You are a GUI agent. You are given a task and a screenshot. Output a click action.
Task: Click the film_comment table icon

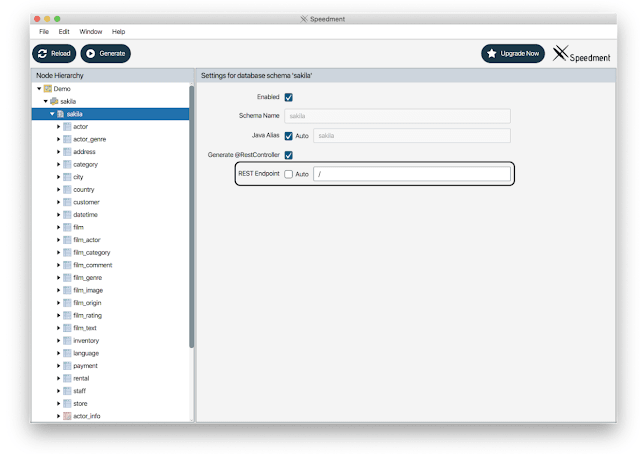point(67,265)
